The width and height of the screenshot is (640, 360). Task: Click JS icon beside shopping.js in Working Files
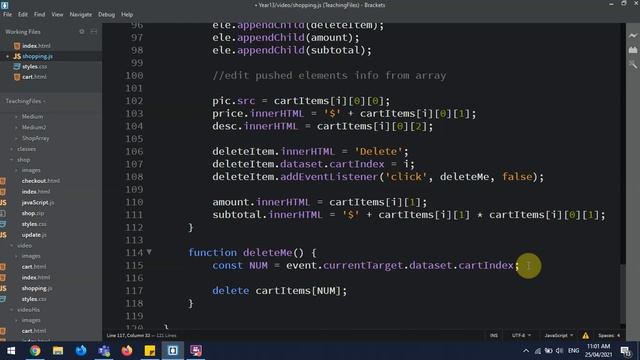coord(17,56)
